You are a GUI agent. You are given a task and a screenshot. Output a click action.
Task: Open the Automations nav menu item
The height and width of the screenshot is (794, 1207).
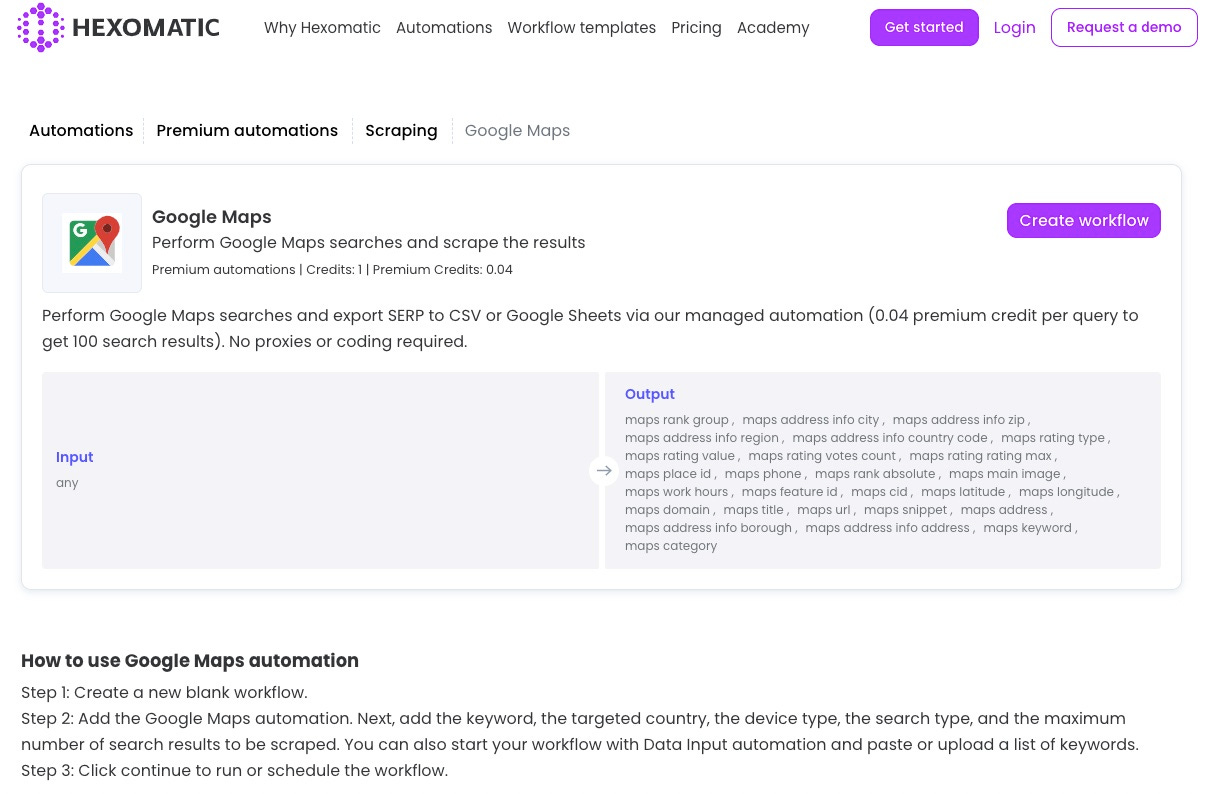coord(444,28)
